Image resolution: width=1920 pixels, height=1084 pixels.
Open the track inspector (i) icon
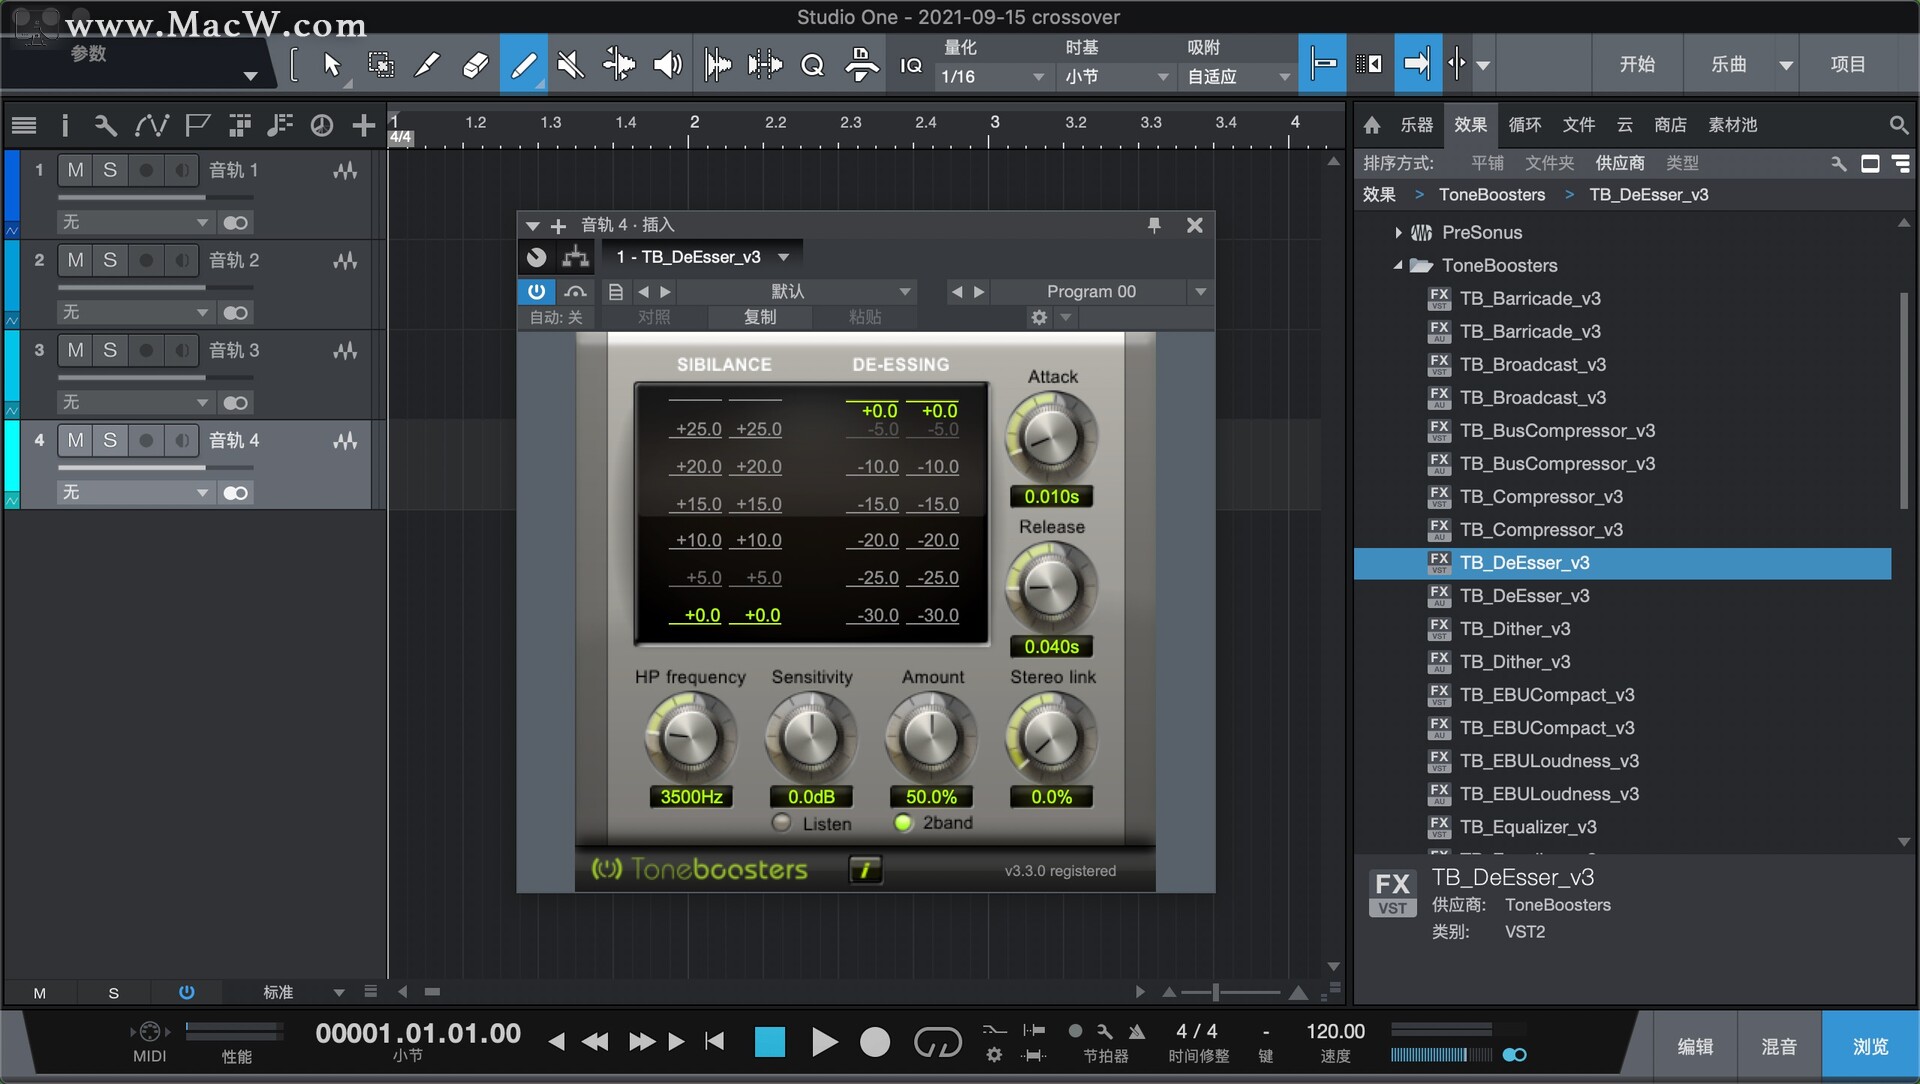click(x=65, y=125)
